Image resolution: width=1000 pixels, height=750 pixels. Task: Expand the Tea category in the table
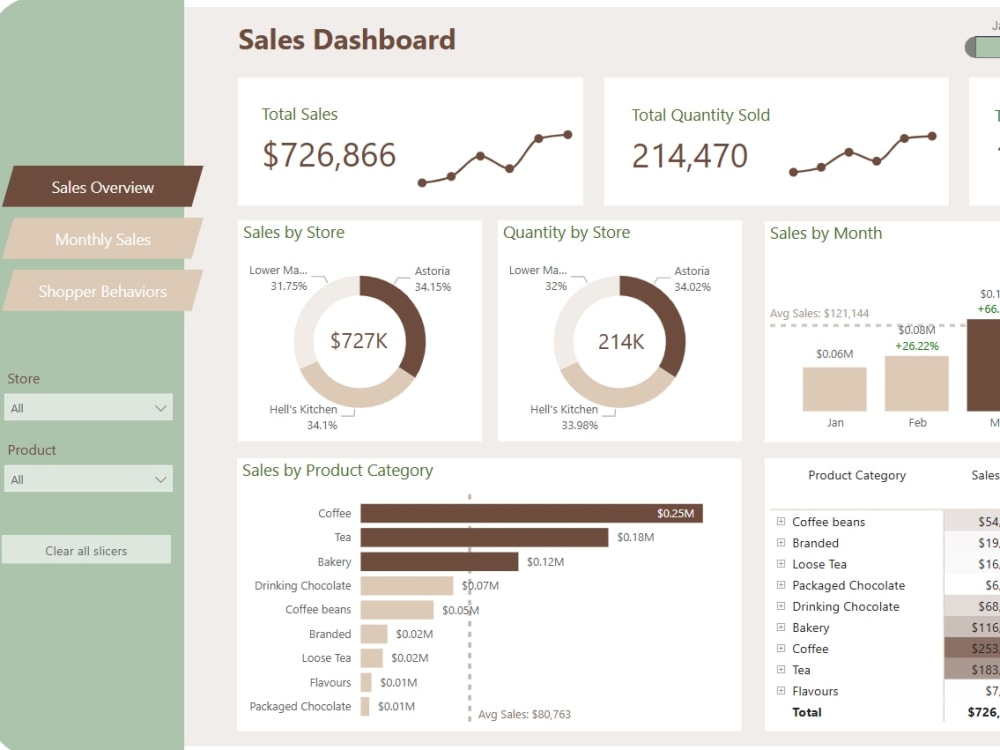pyautogui.click(x=781, y=669)
